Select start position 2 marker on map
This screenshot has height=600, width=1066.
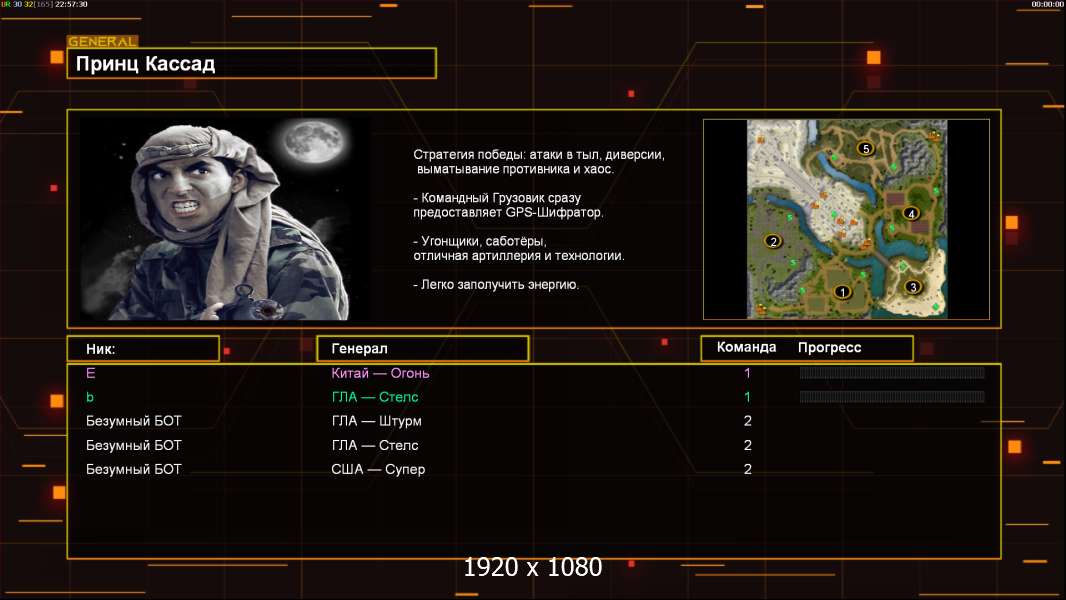[x=772, y=241]
